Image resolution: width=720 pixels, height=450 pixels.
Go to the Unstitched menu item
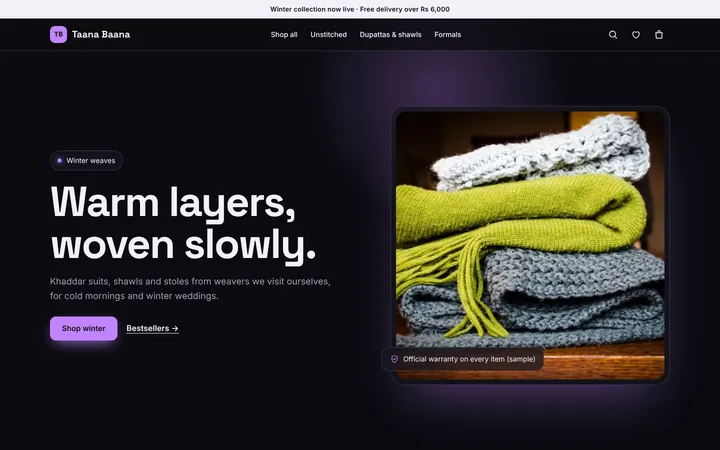pos(328,34)
